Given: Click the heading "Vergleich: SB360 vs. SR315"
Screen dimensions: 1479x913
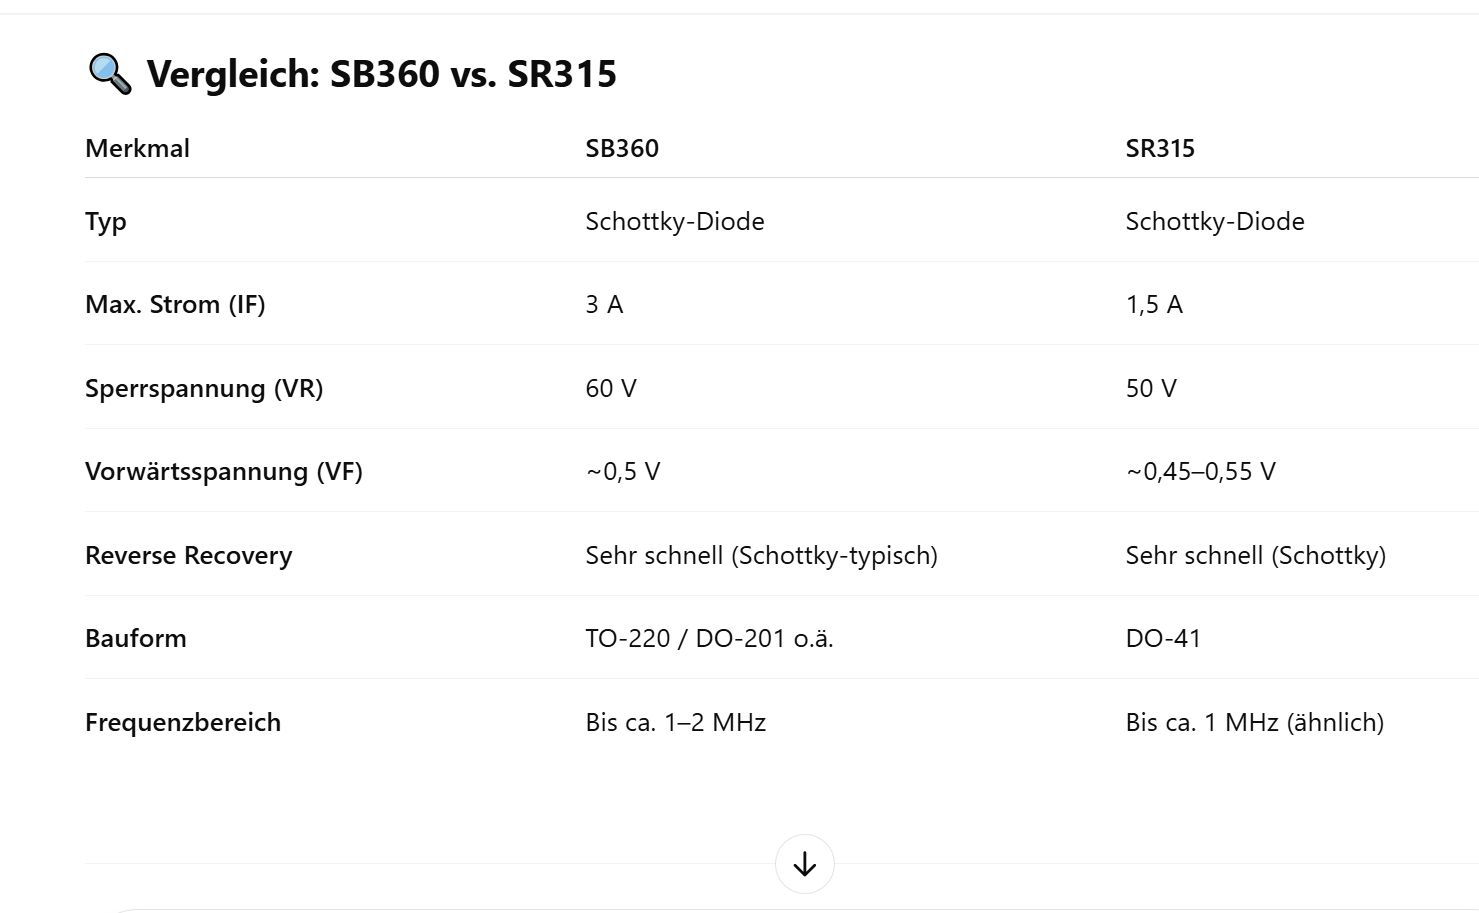Looking at the screenshot, I should pyautogui.click(x=381, y=74).
